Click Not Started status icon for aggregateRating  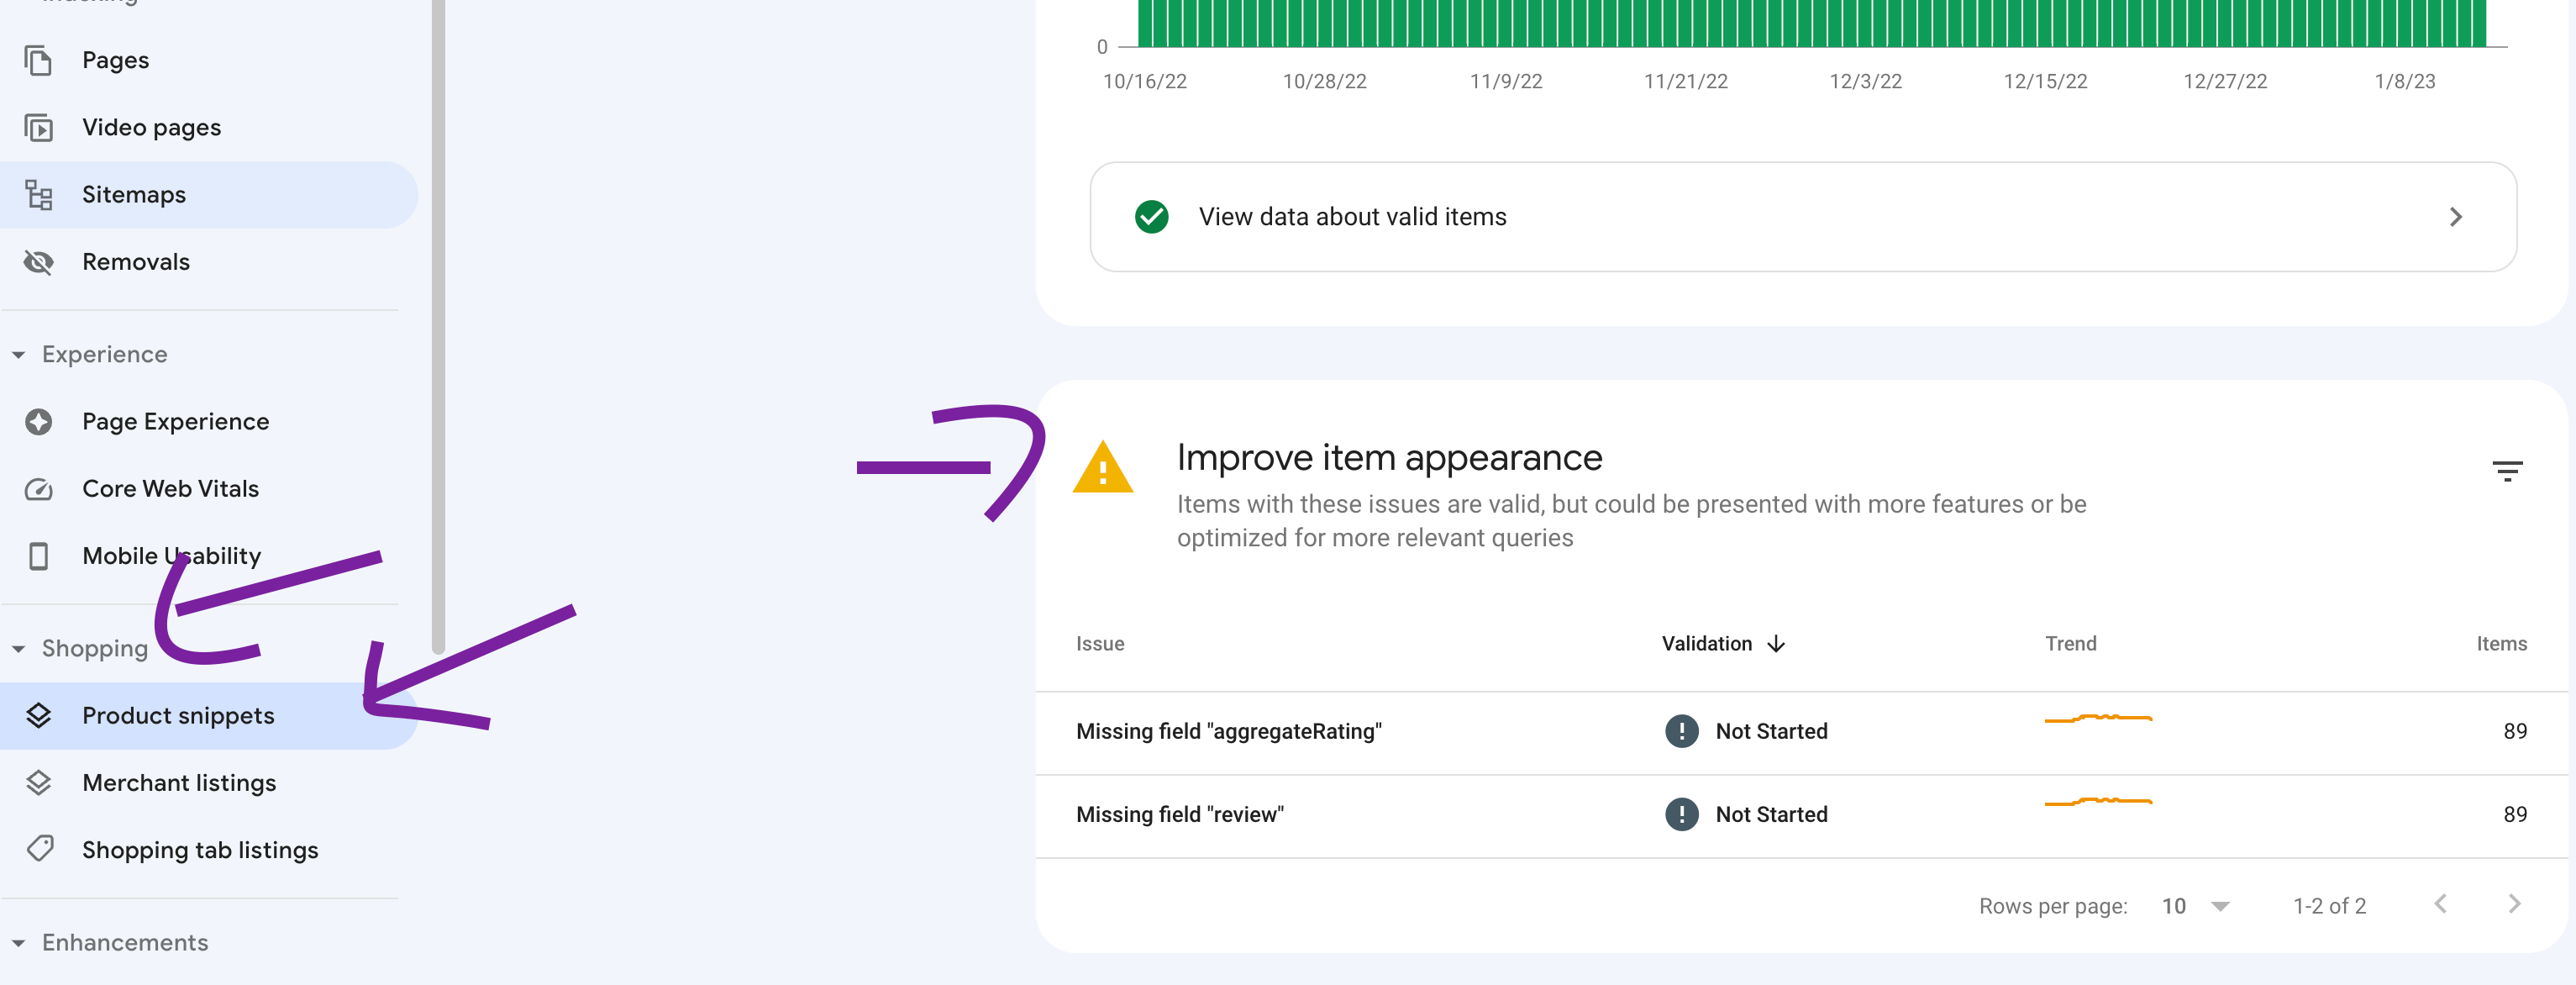click(x=1681, y=731)
